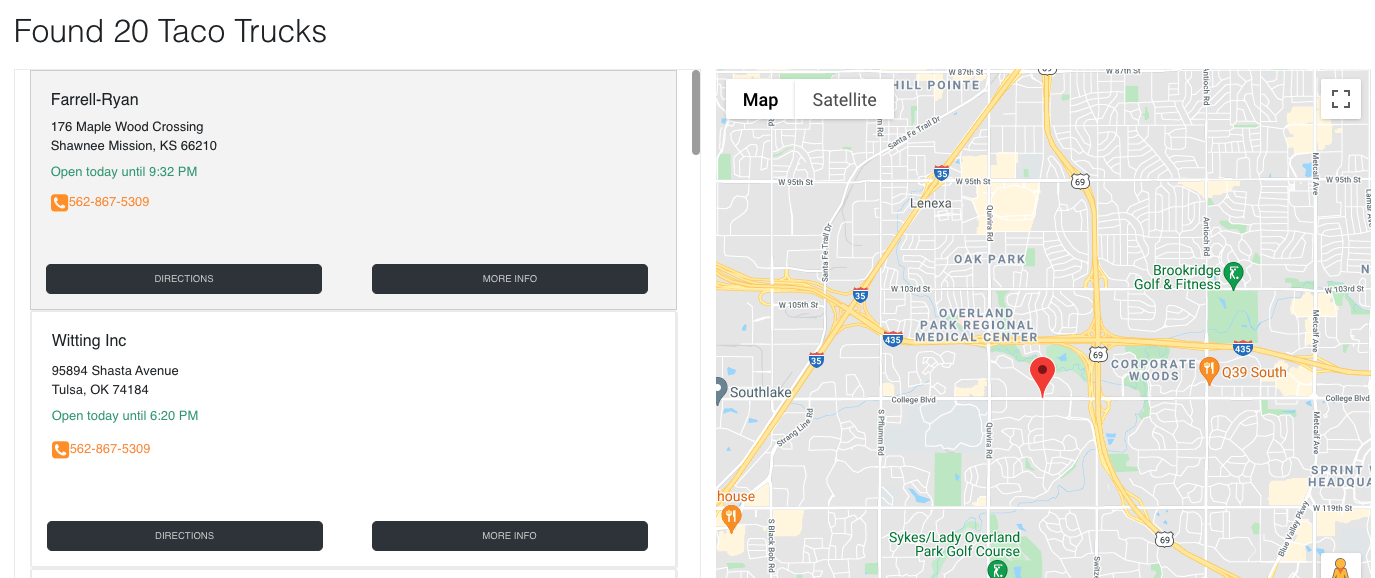Image resolution: width=1375 pixels, height=578 pixels.
Task: Click the Street View pegman icon
Action: [1340, 568]
